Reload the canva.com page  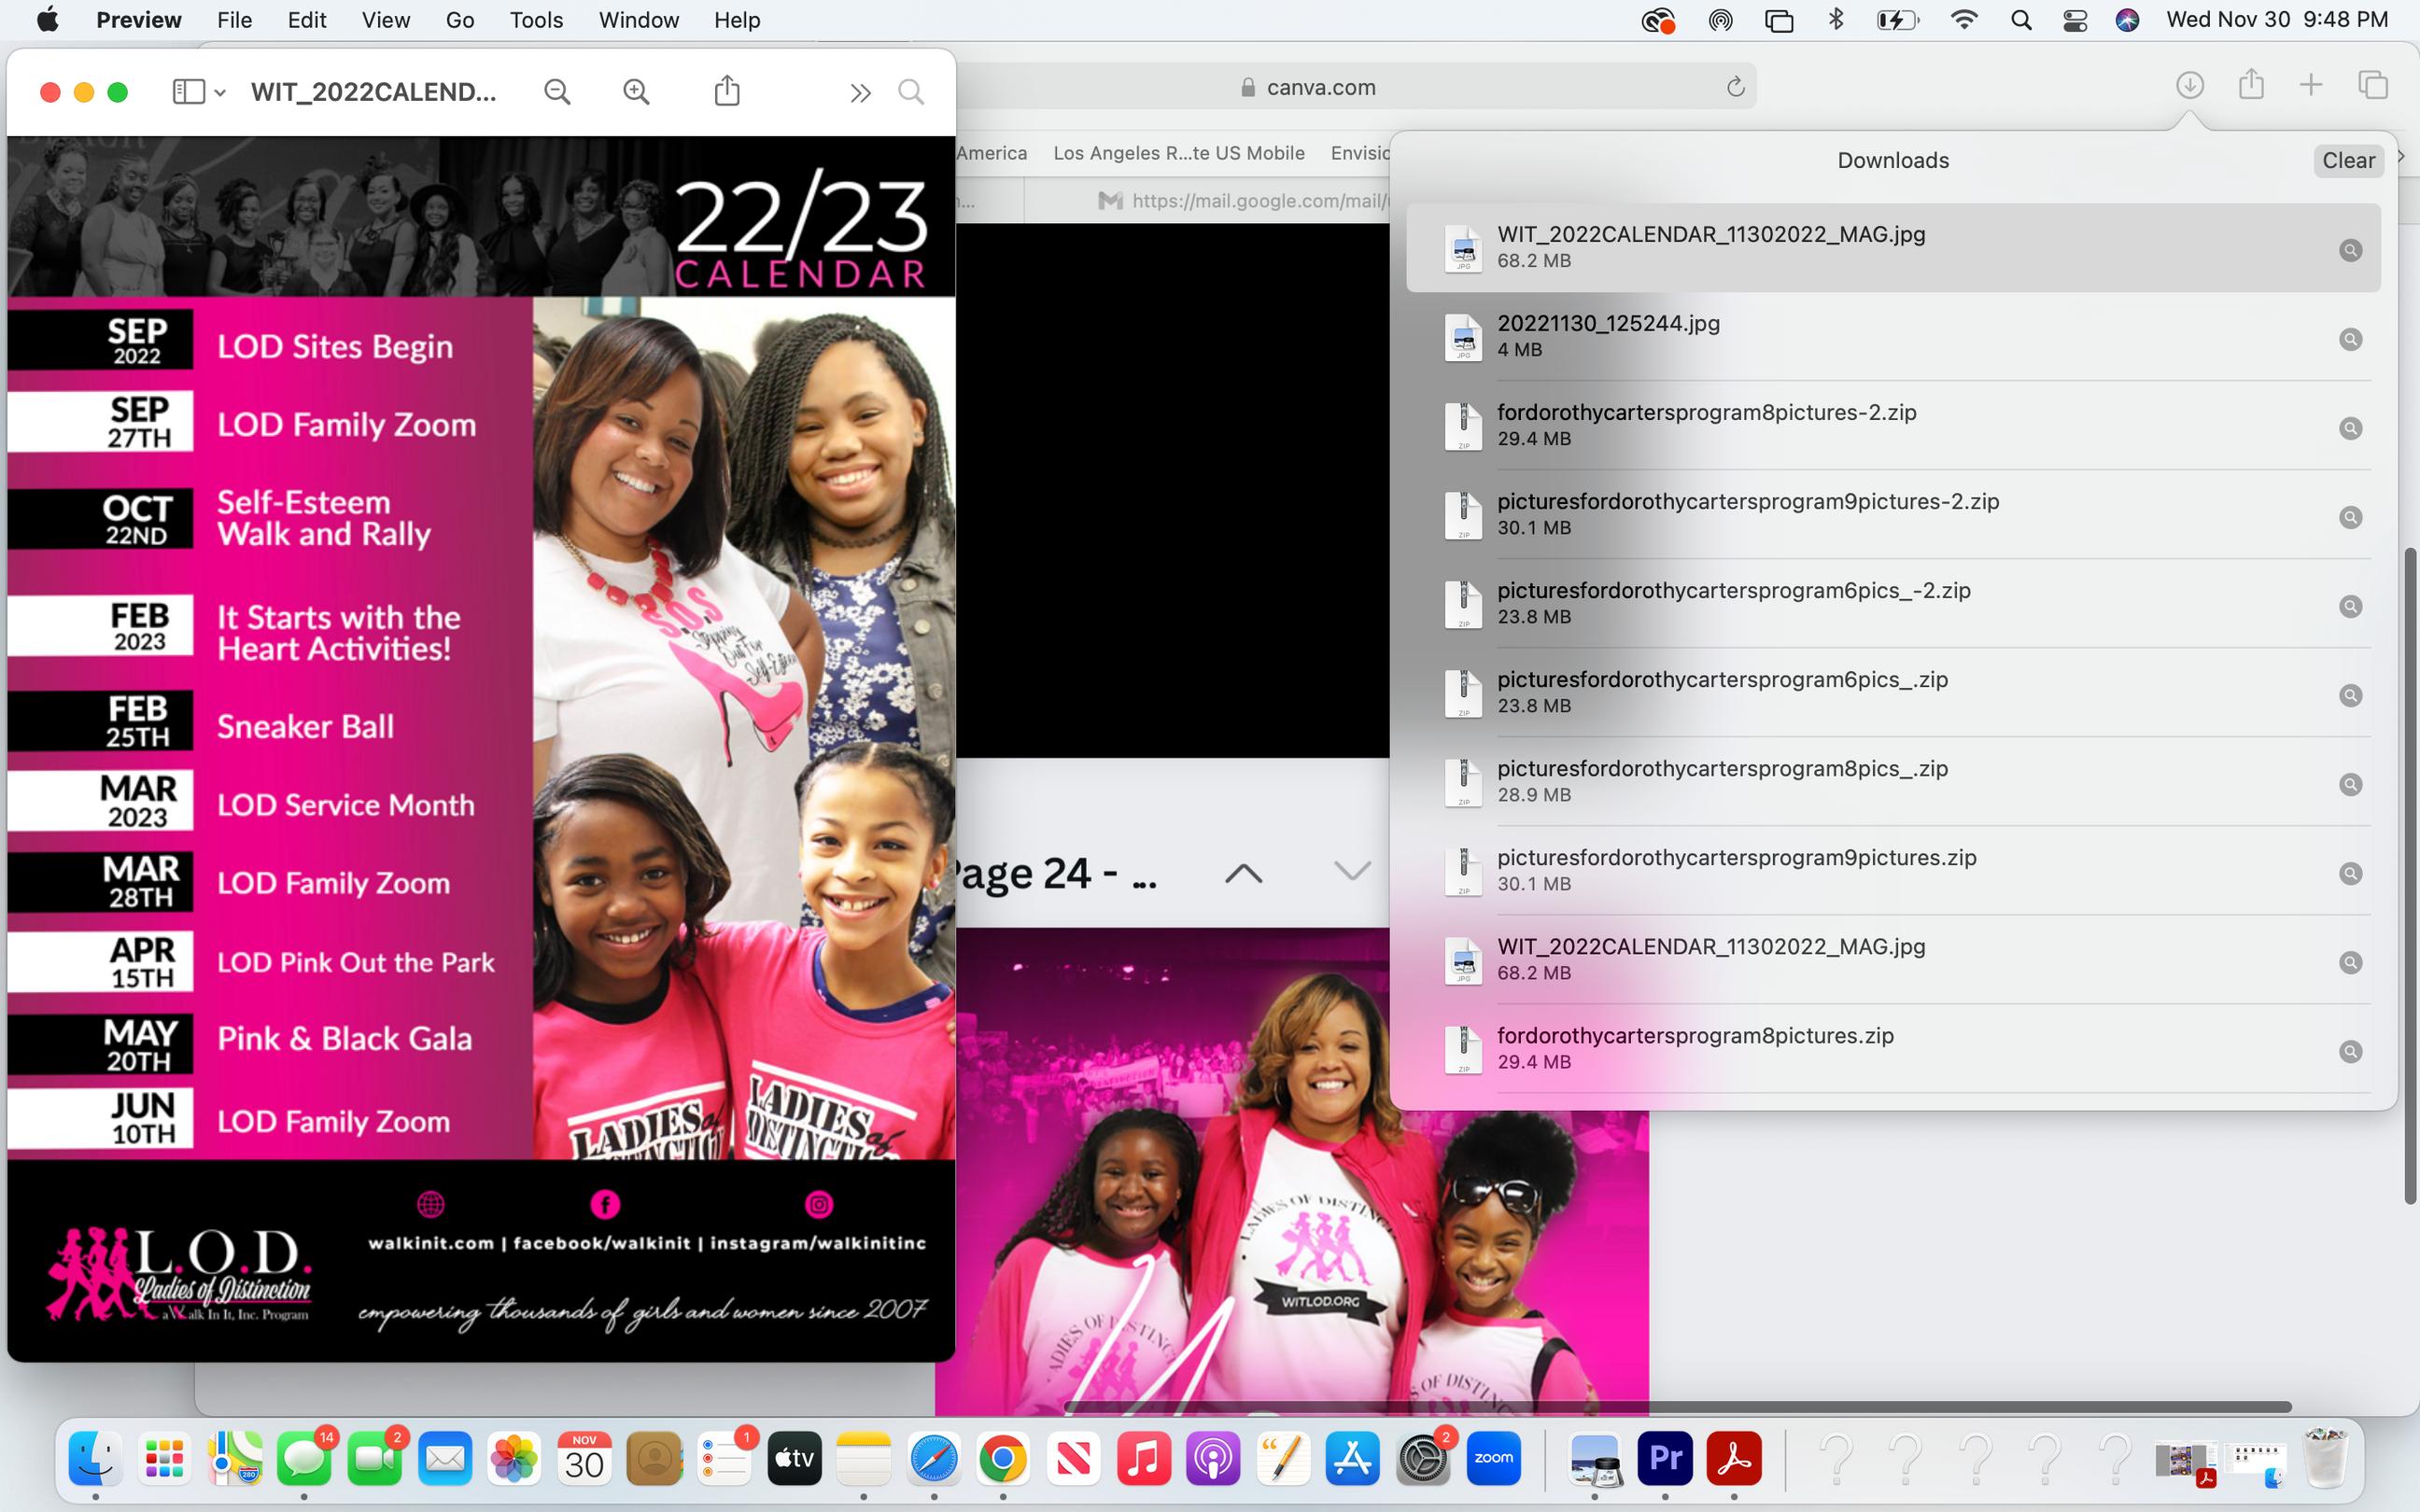[1735, 88]
